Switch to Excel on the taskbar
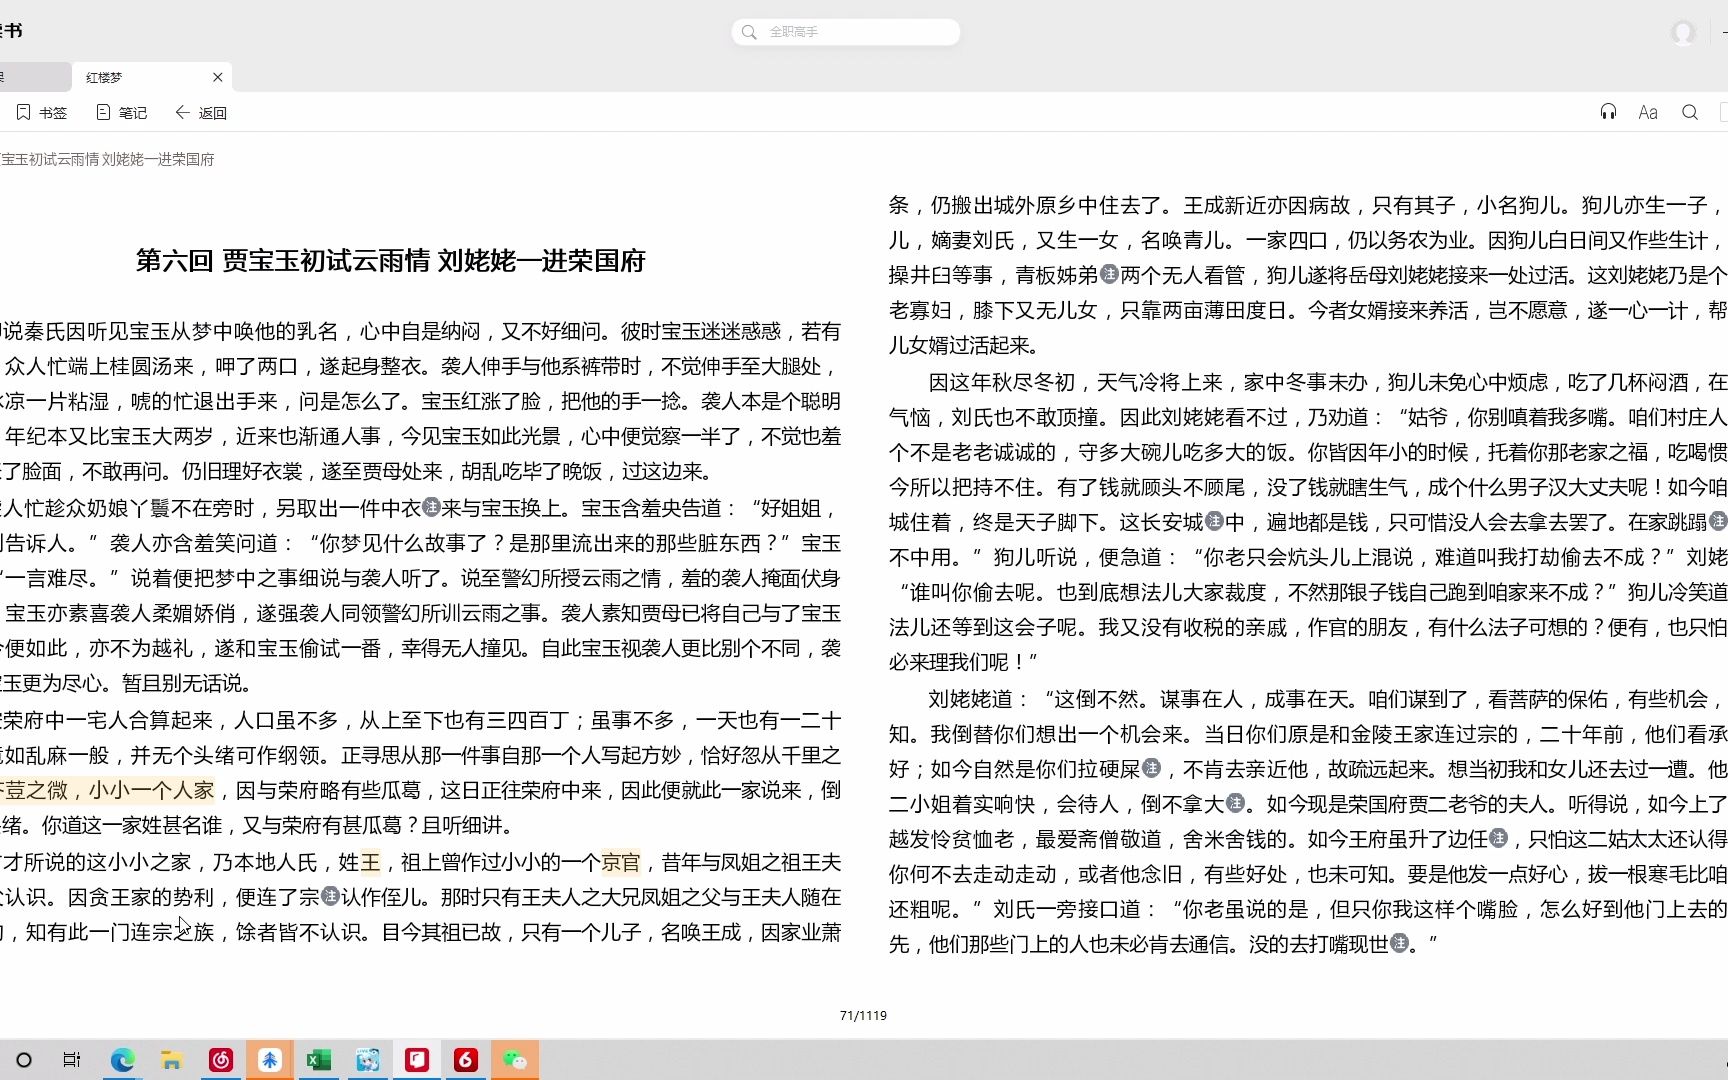 coord(319,1060)
